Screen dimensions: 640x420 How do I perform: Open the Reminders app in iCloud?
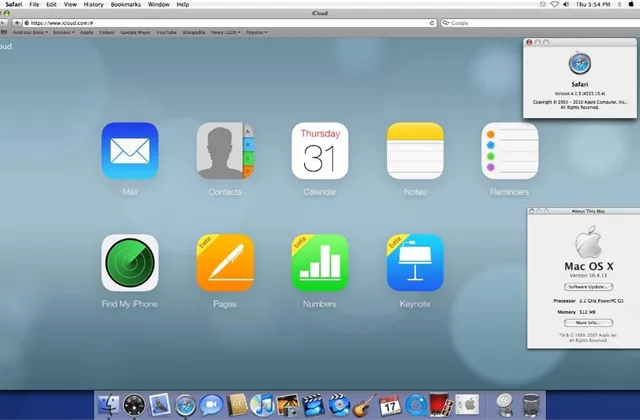point(510,151)
